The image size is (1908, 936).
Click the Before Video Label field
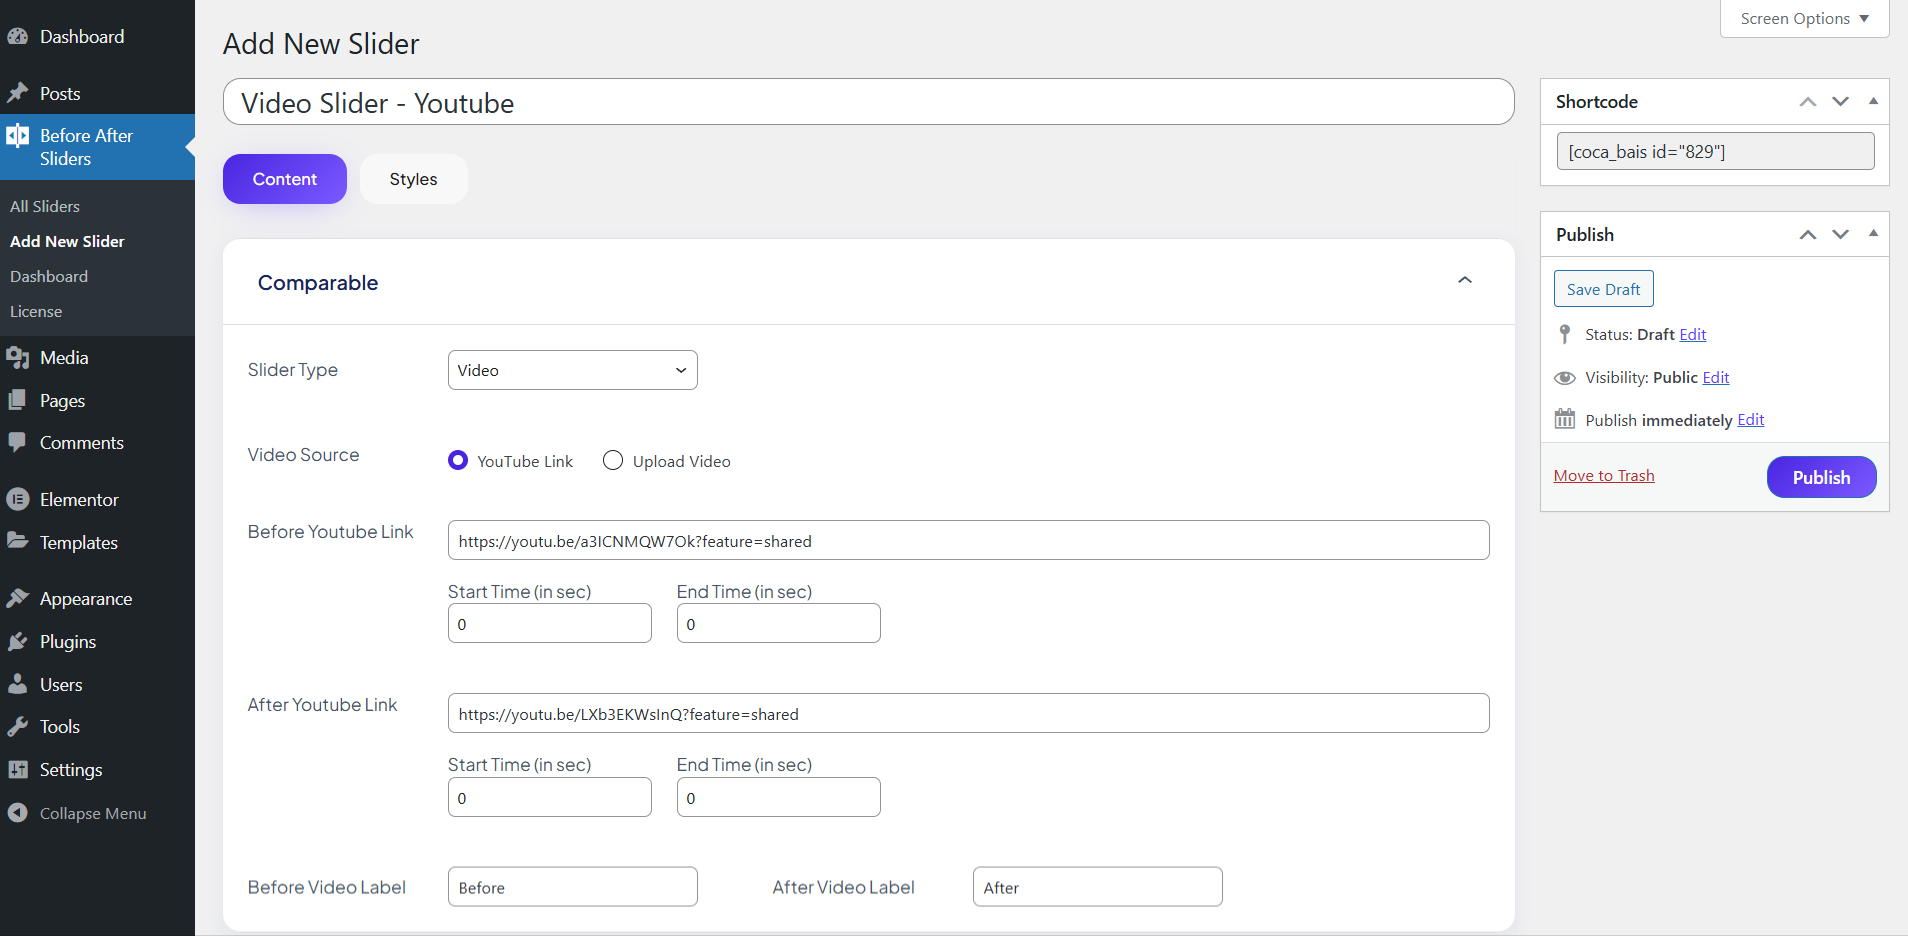[573, 887]
